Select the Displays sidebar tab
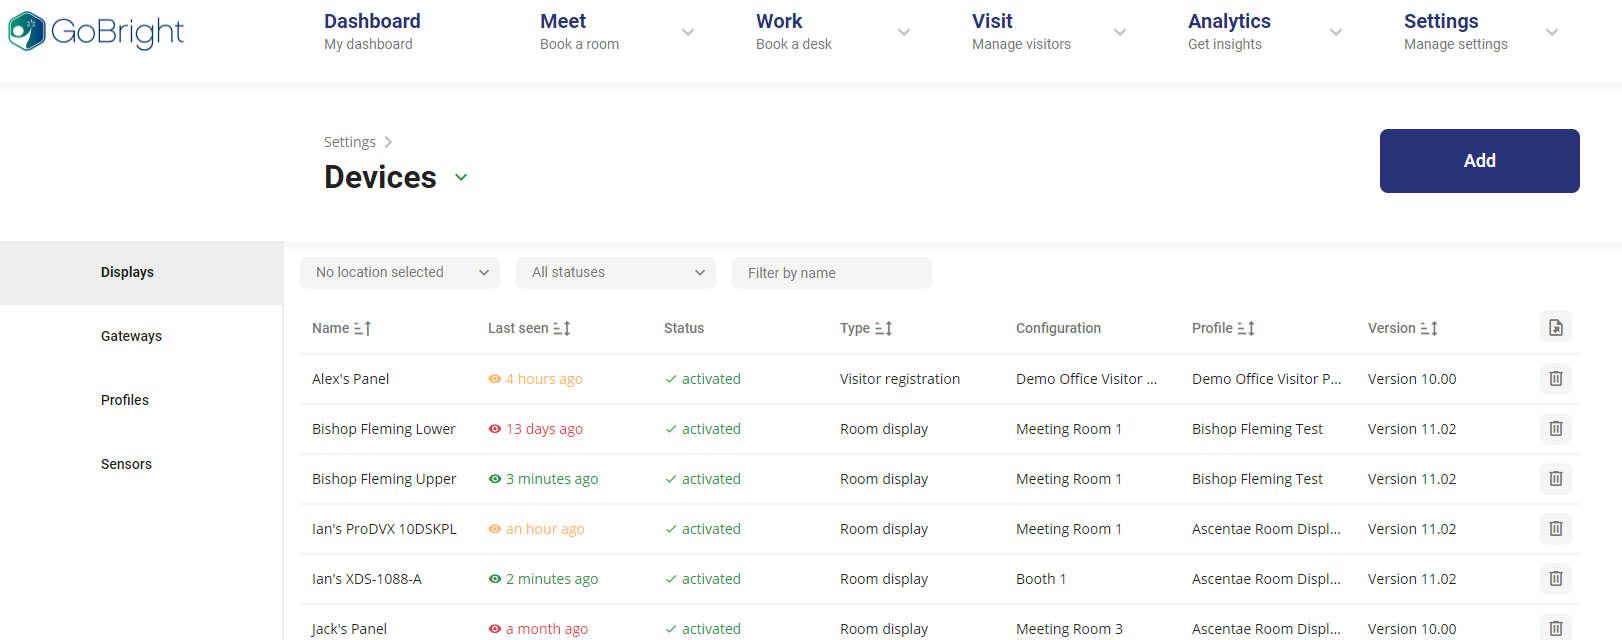This screenshot has height=640, width=1622. tap(141, 273)
